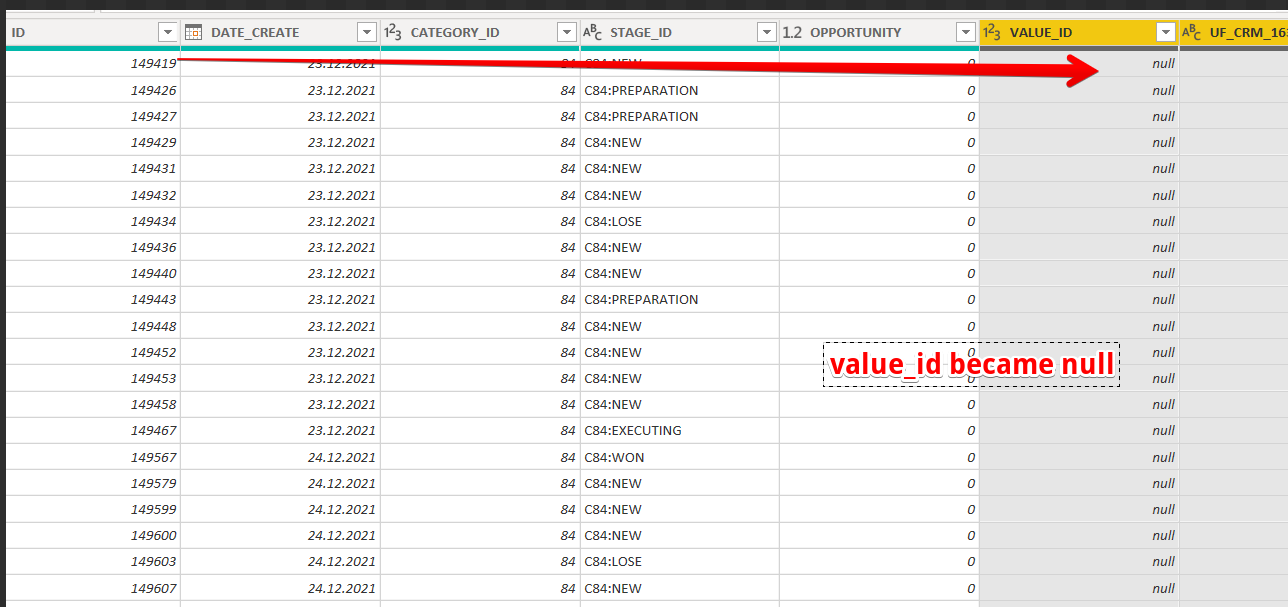Image resolution: width=1288 pixels, height=607 pixels.
Task: Click the 1.2 type icon of OPPORTUNITY column
Action: [x=792, y=32]
